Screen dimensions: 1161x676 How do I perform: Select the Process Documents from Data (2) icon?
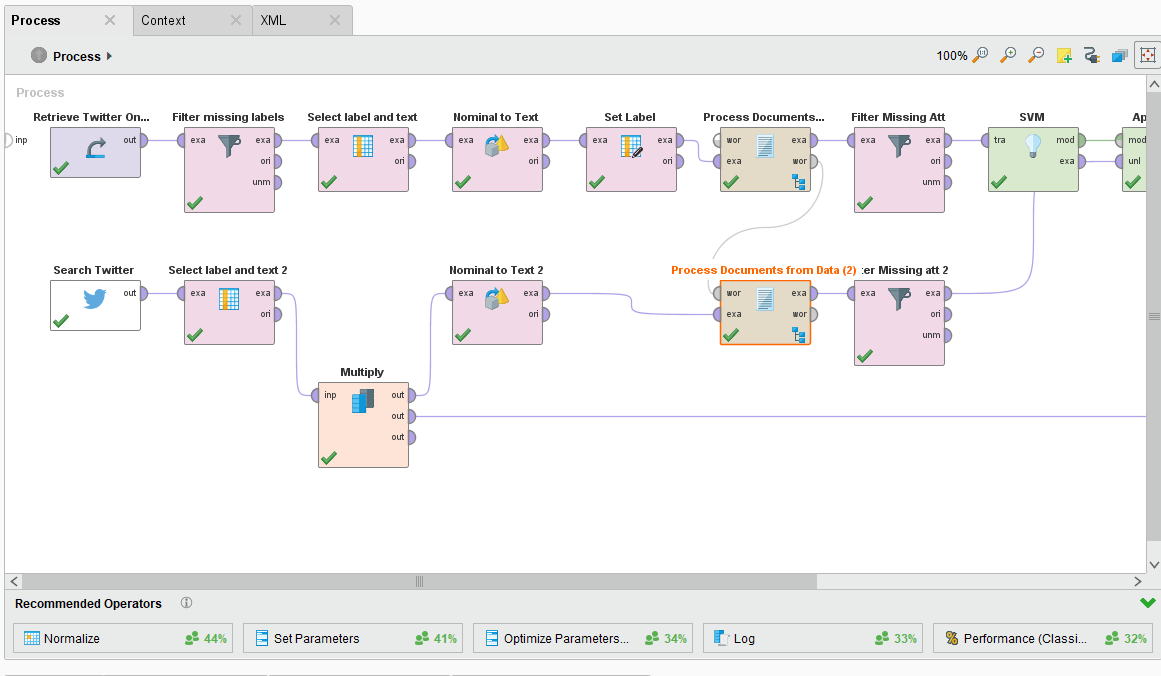(x=765, y=299)
